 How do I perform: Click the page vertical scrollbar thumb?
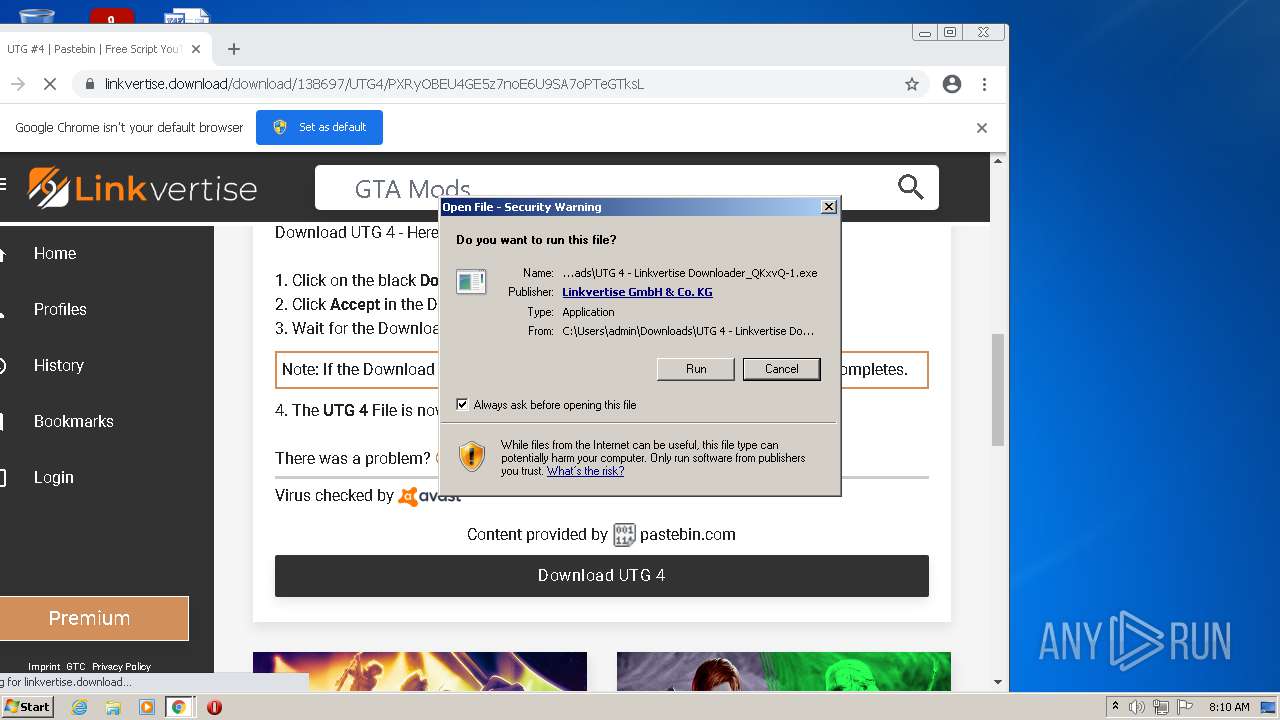pos(998,389)
